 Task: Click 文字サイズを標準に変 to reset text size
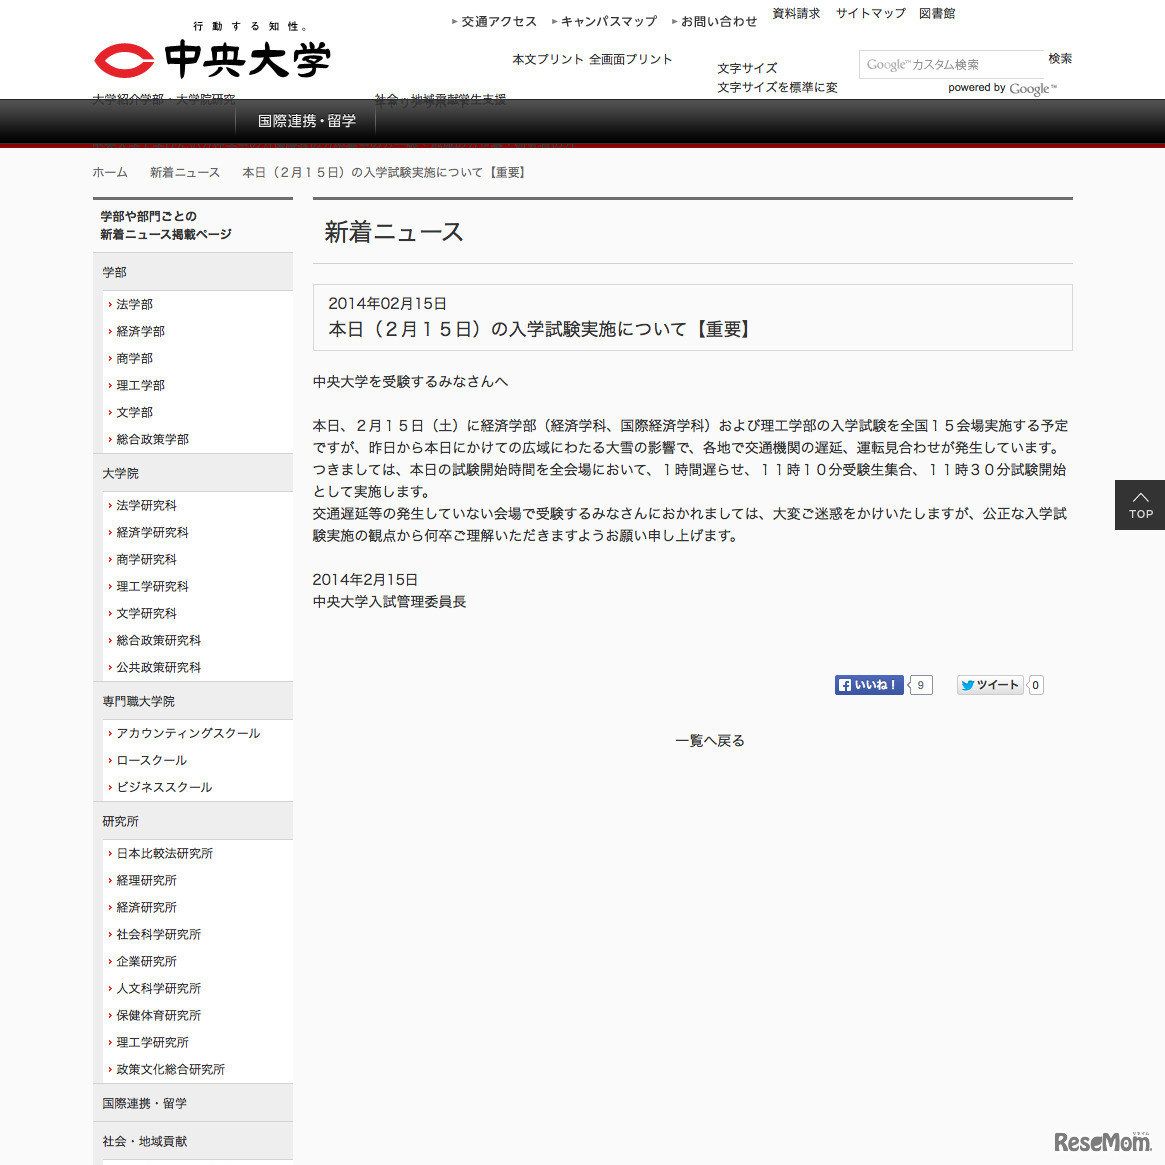(778, 86)
